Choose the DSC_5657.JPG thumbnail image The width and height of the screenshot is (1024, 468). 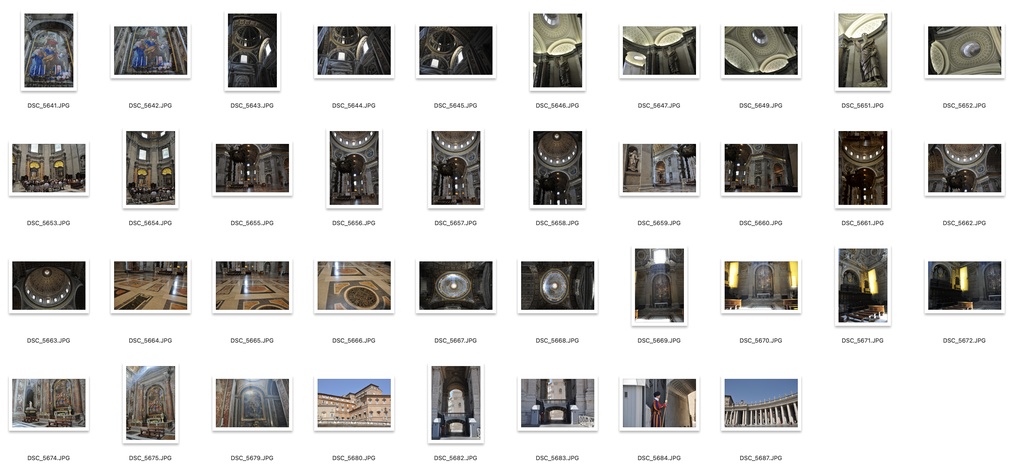click(456, 168)
